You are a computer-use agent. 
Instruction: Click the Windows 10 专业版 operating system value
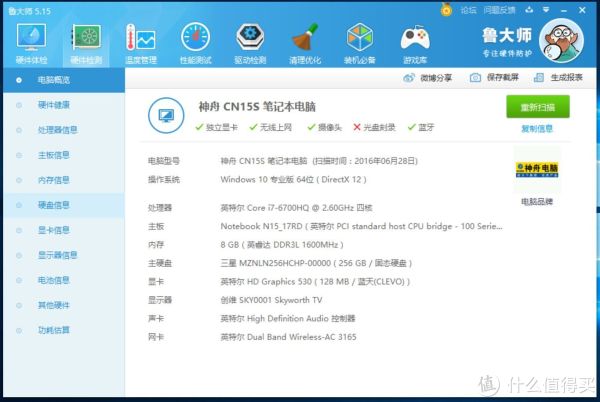(x=293, y=179)
